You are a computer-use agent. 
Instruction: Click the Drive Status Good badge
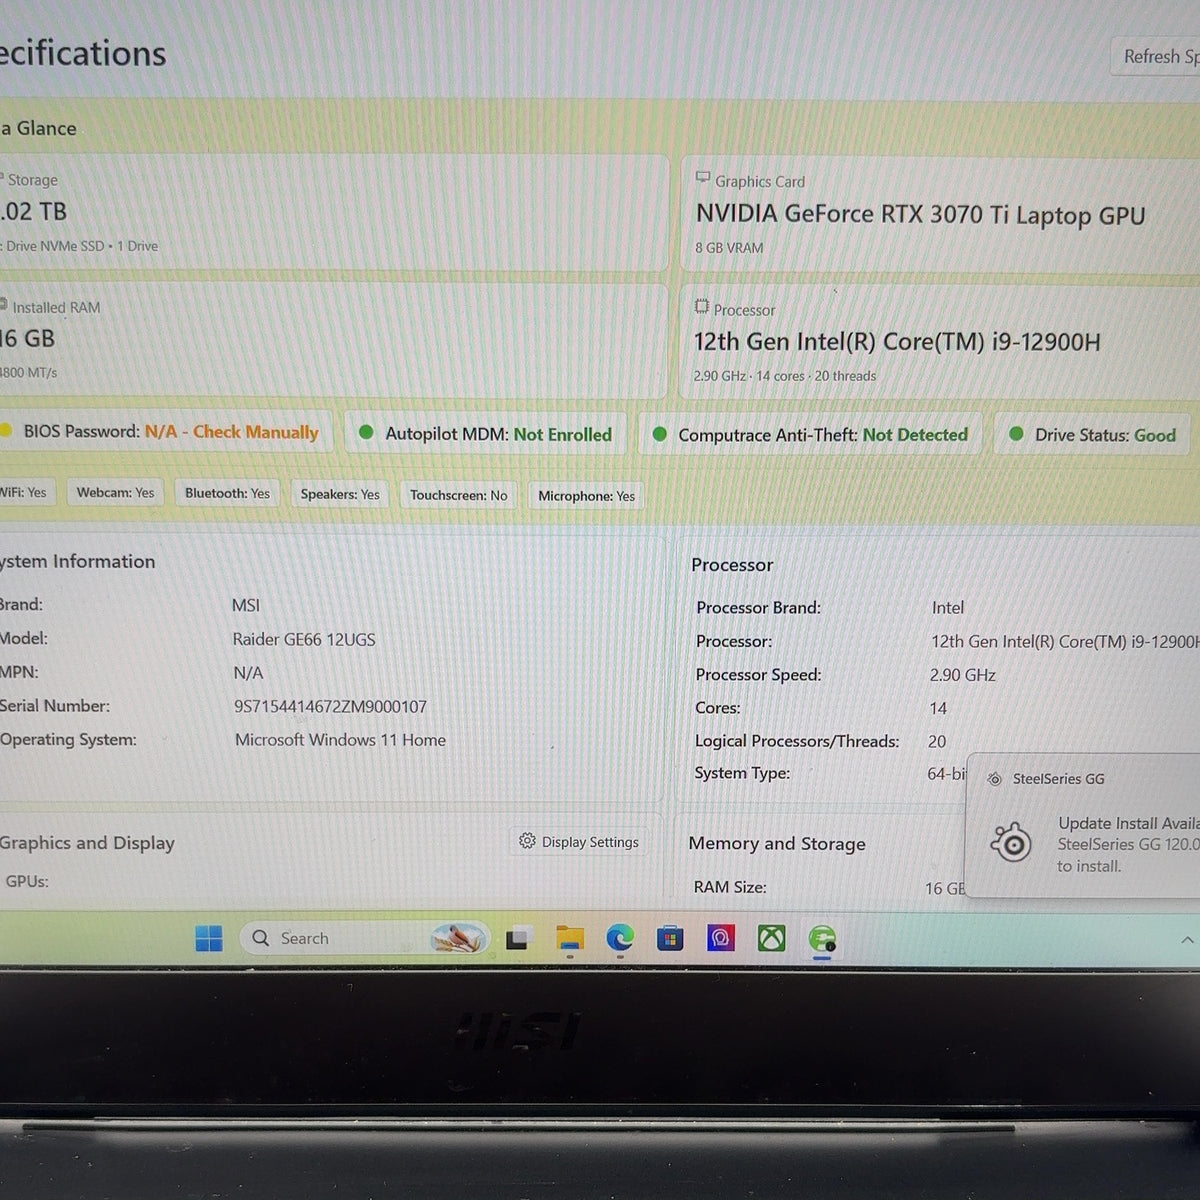coord(1093,435)
